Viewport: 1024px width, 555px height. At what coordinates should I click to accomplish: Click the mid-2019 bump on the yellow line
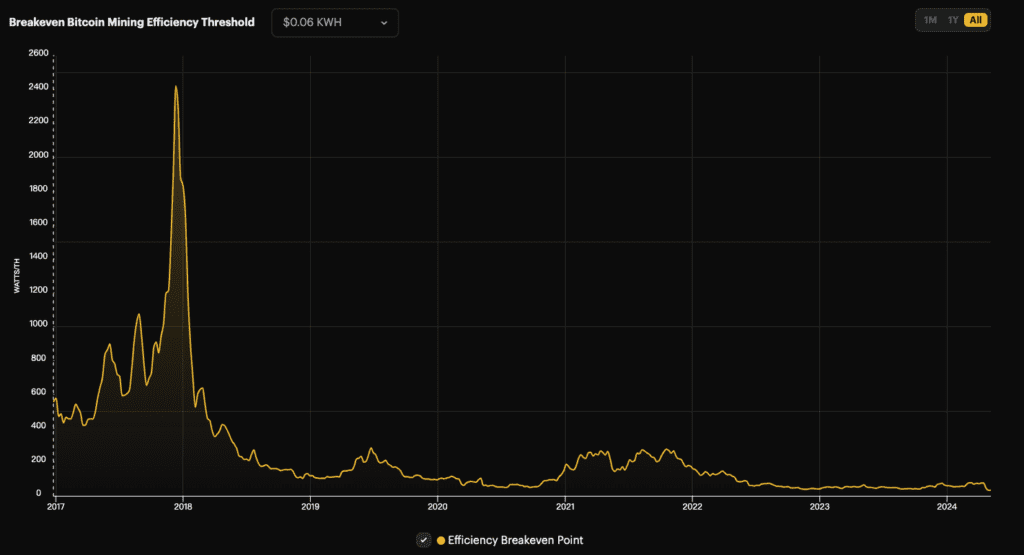371,449
